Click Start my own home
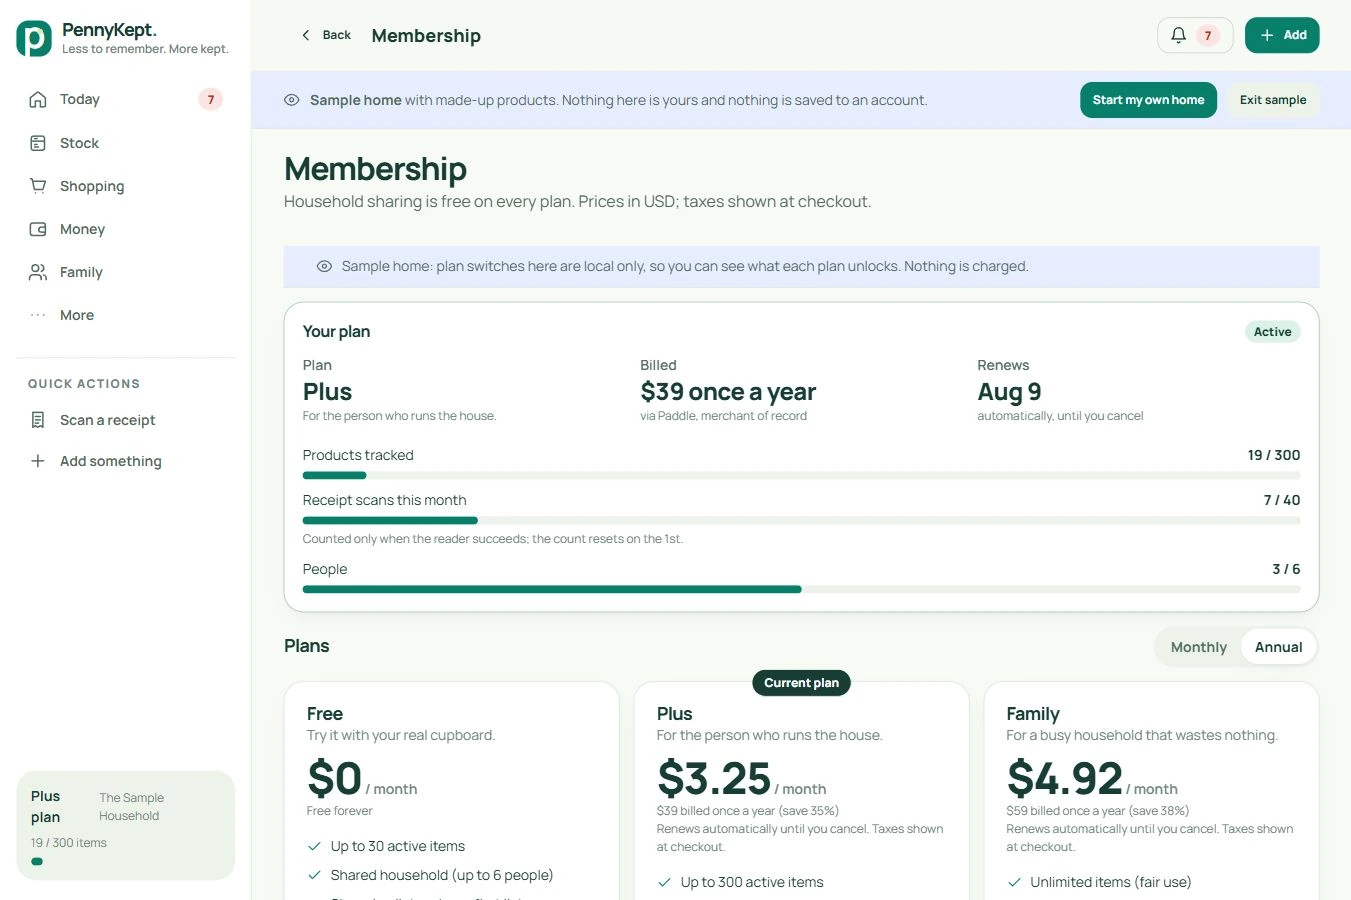1351x900 pixels. click(x=1148, y=100)
